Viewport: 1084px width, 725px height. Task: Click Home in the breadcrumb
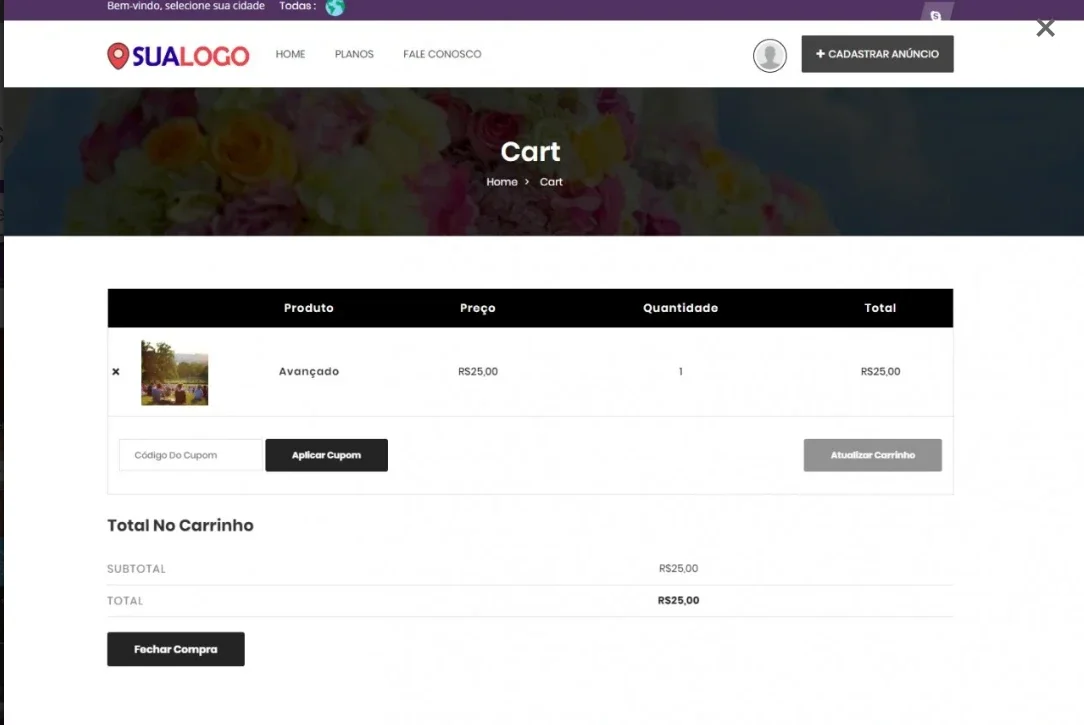coord(502,182)
